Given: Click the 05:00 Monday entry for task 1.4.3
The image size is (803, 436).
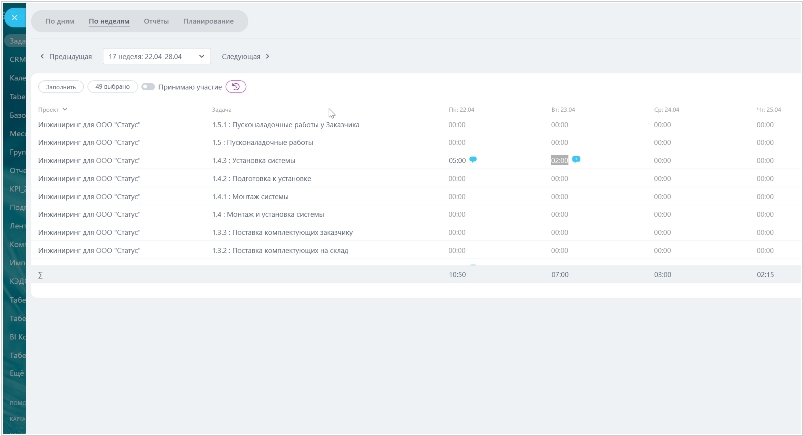Looking at the screenshot, I should coord(457,160).
